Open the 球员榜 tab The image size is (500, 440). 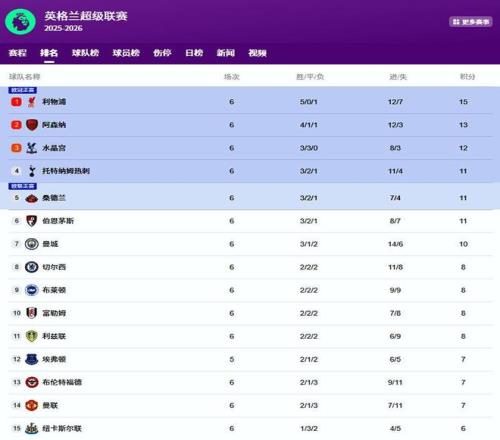click(126, 53)
